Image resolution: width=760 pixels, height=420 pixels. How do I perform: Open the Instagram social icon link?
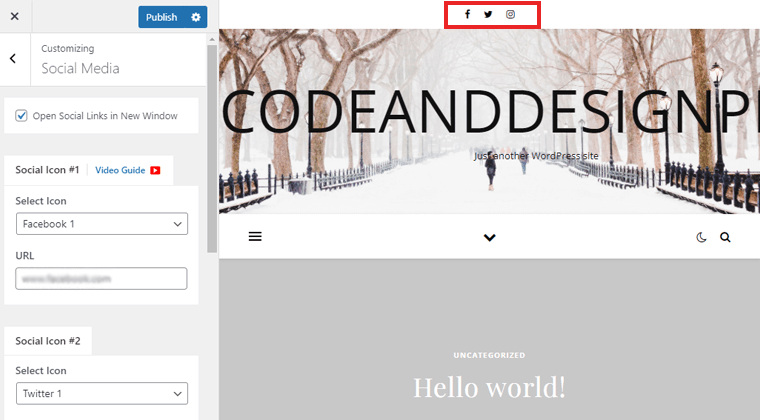click(510, 15)
